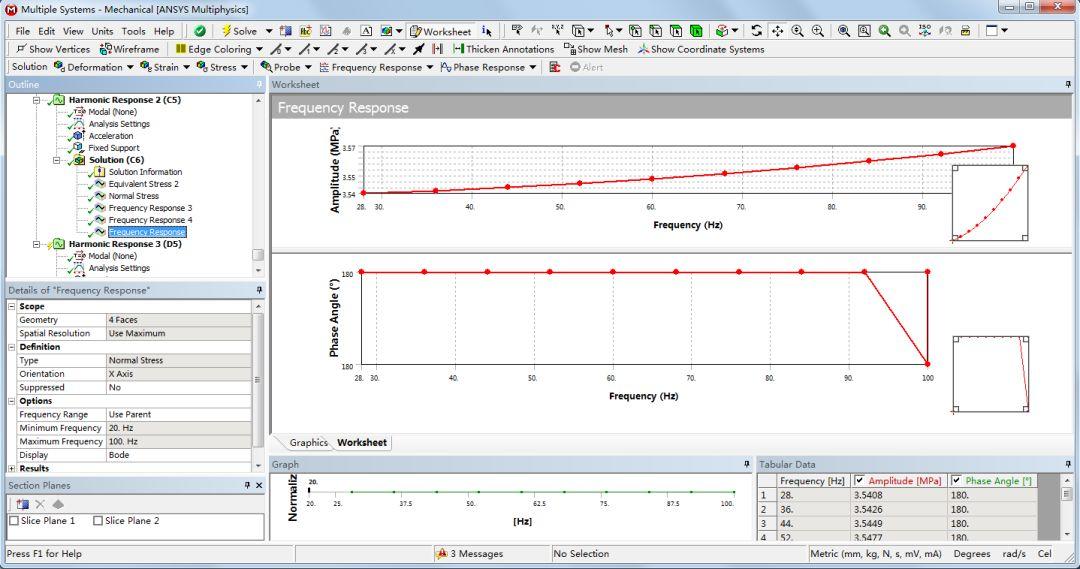The width and height of the screenshot is (1080, 569).
Task: Toggle Show Mesh
Action: click(596, 49)
